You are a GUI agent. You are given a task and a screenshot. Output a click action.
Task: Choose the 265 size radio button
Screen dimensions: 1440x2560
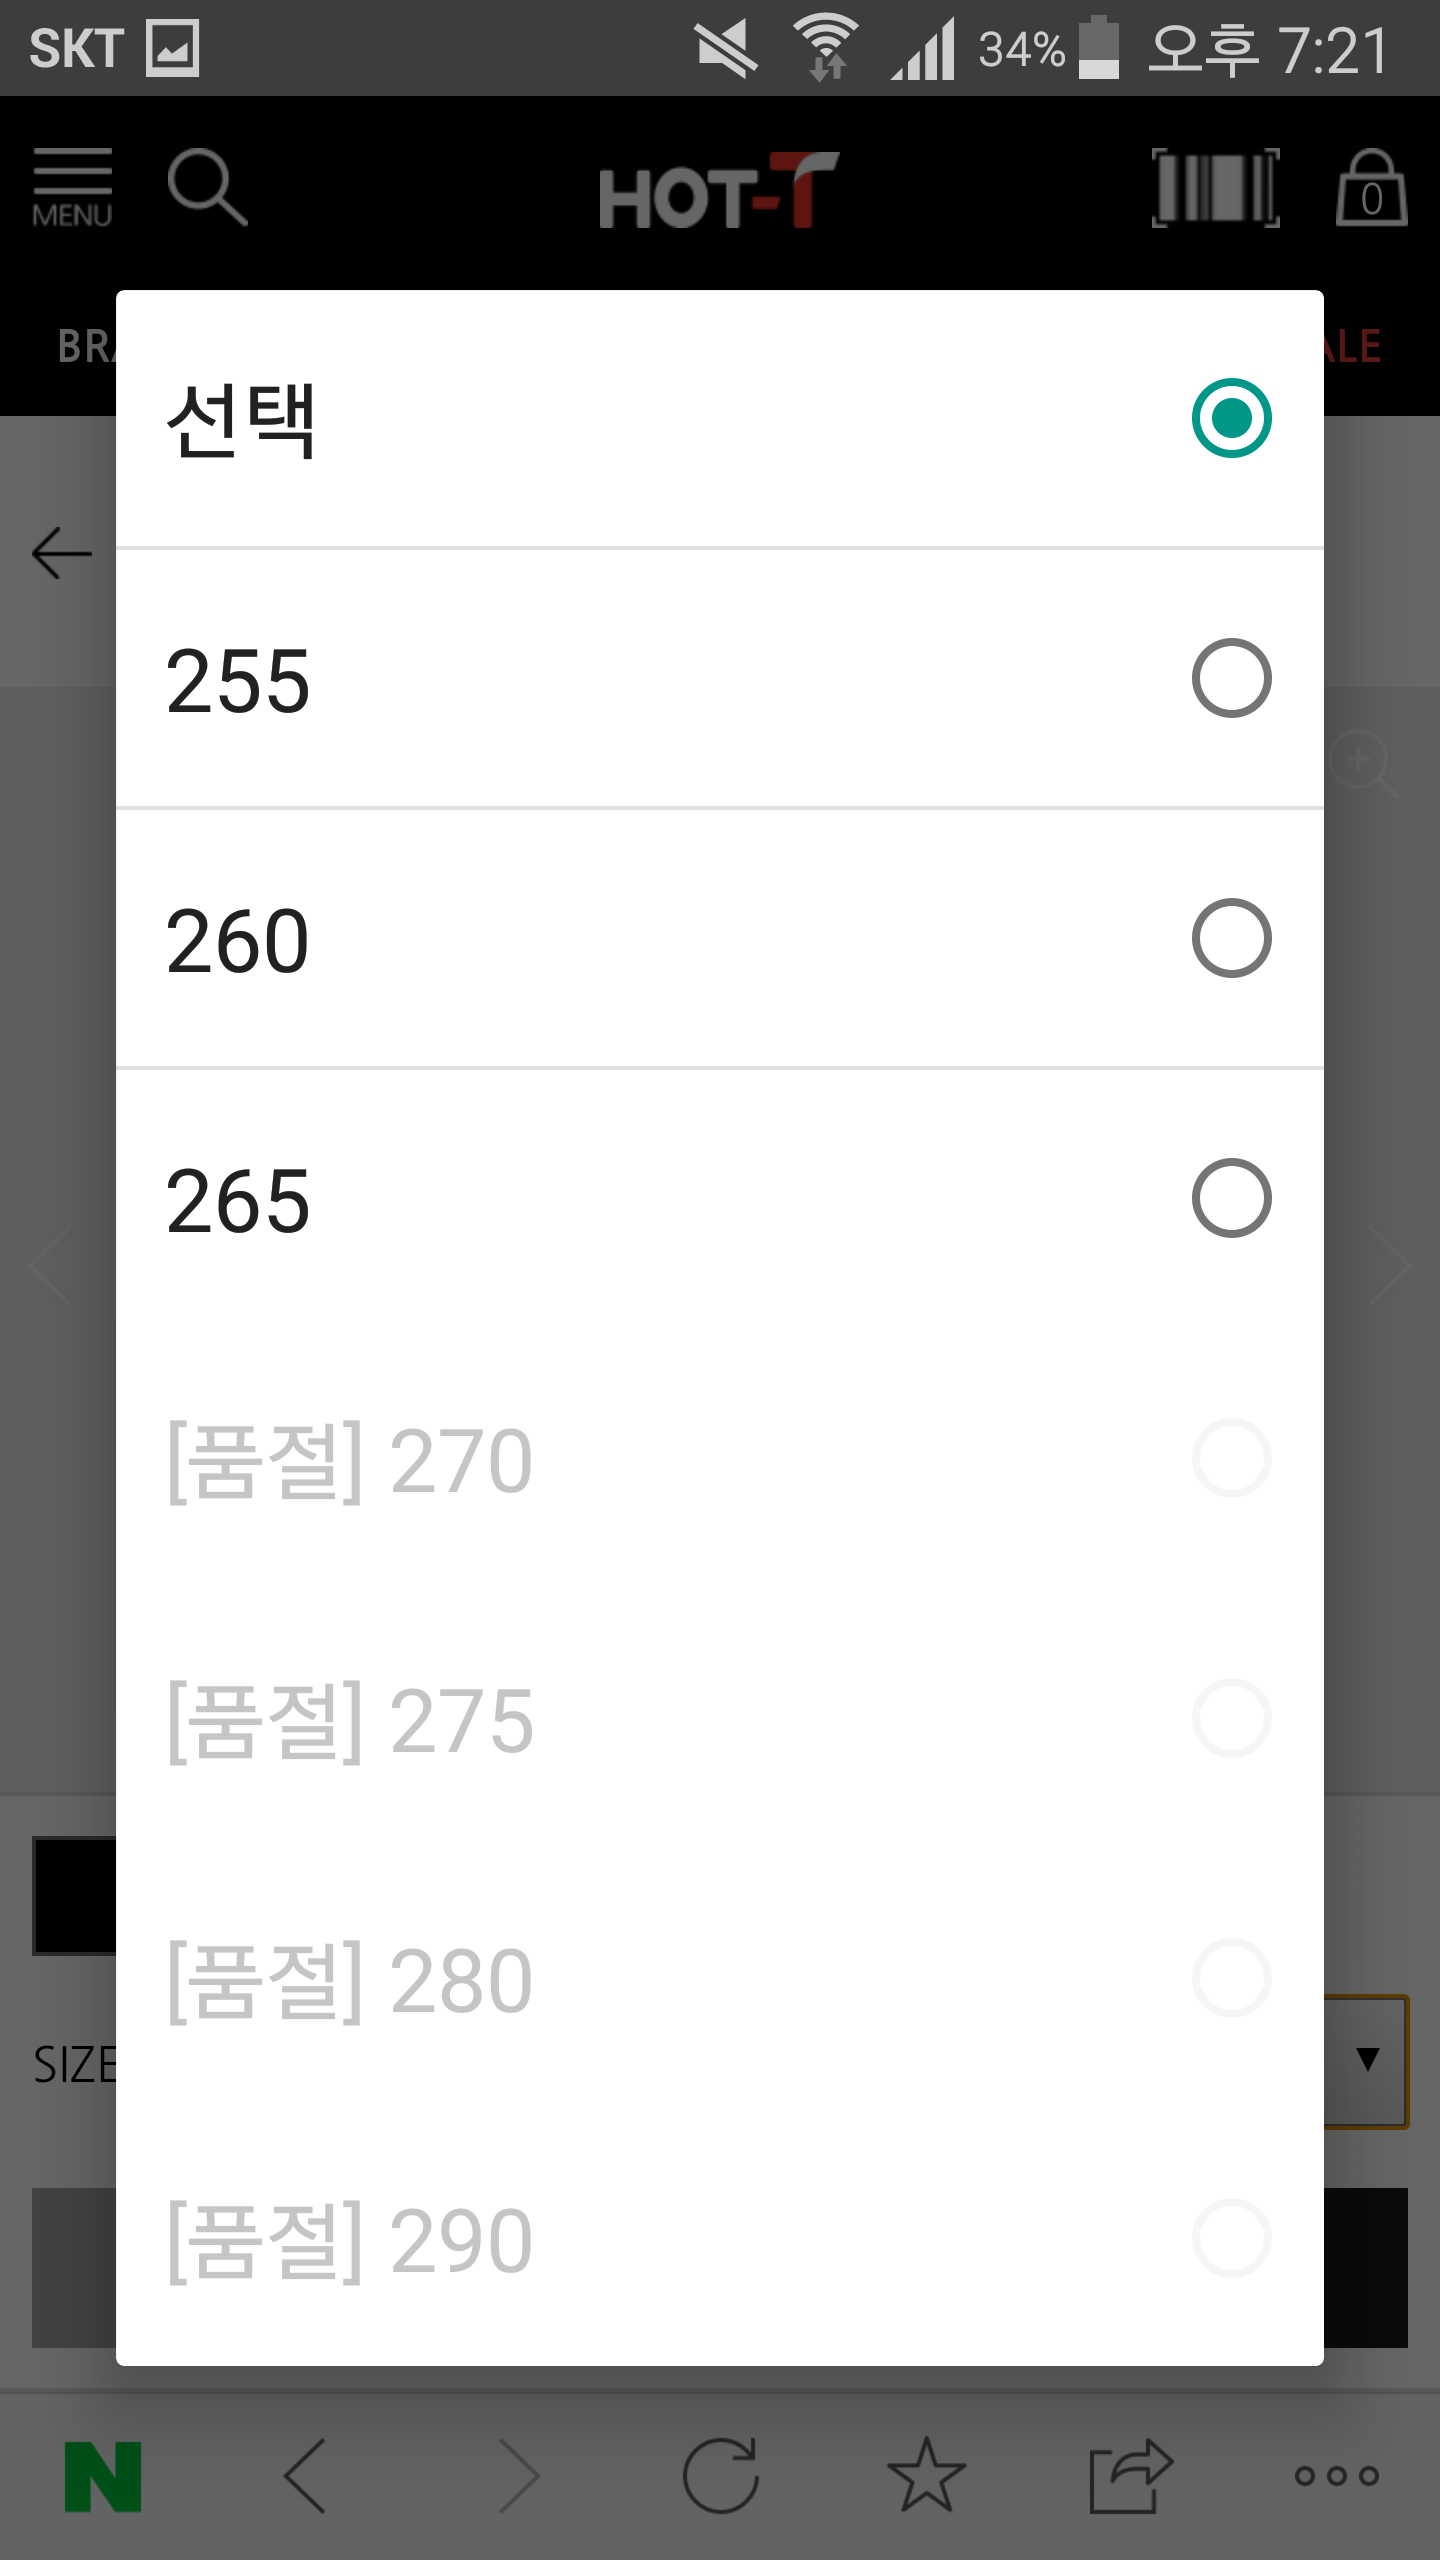[x=1231, y=1198]
